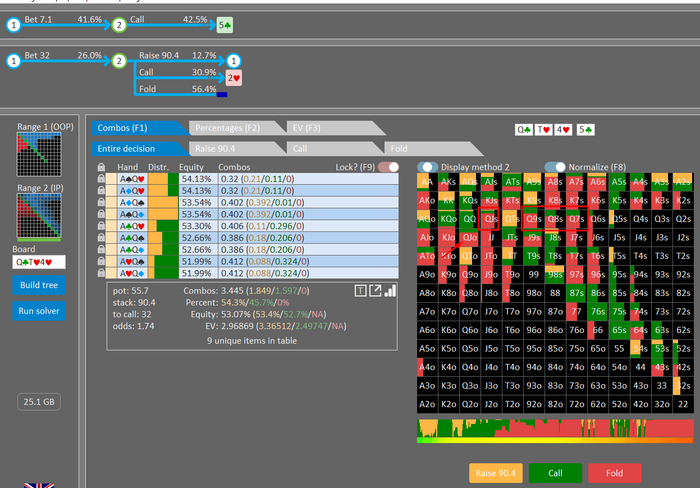
Task: Click the 5♣ card after Call 42.5%
Action: point(225,25)
